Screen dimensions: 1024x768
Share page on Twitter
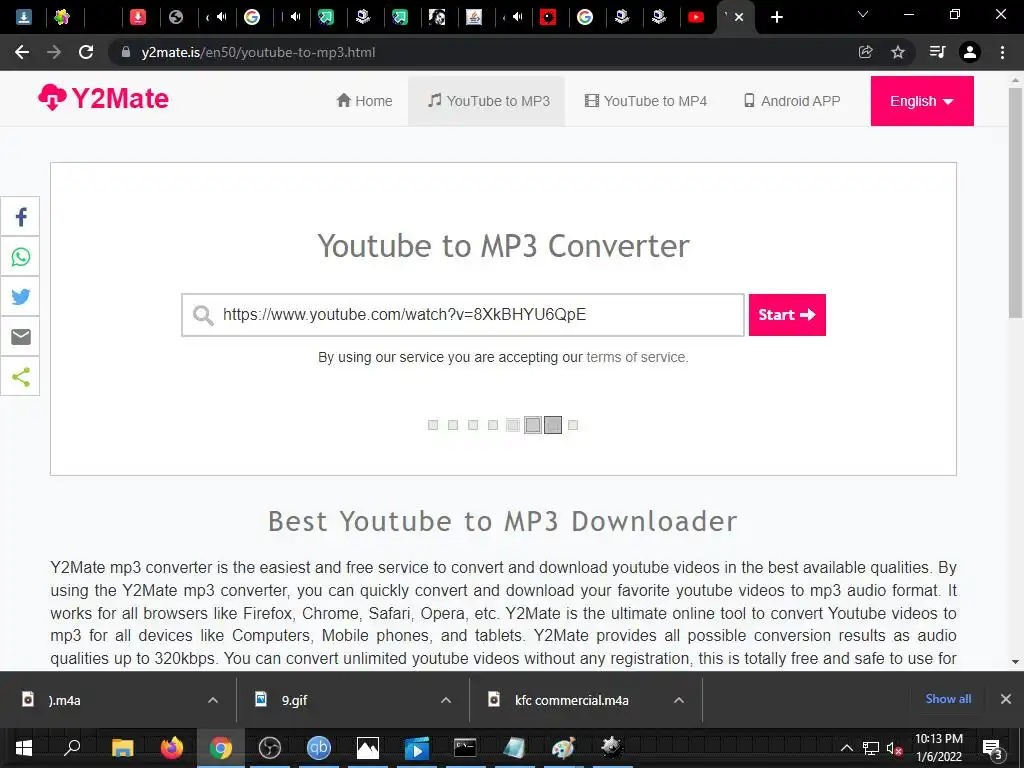click(x=21, y=296)
